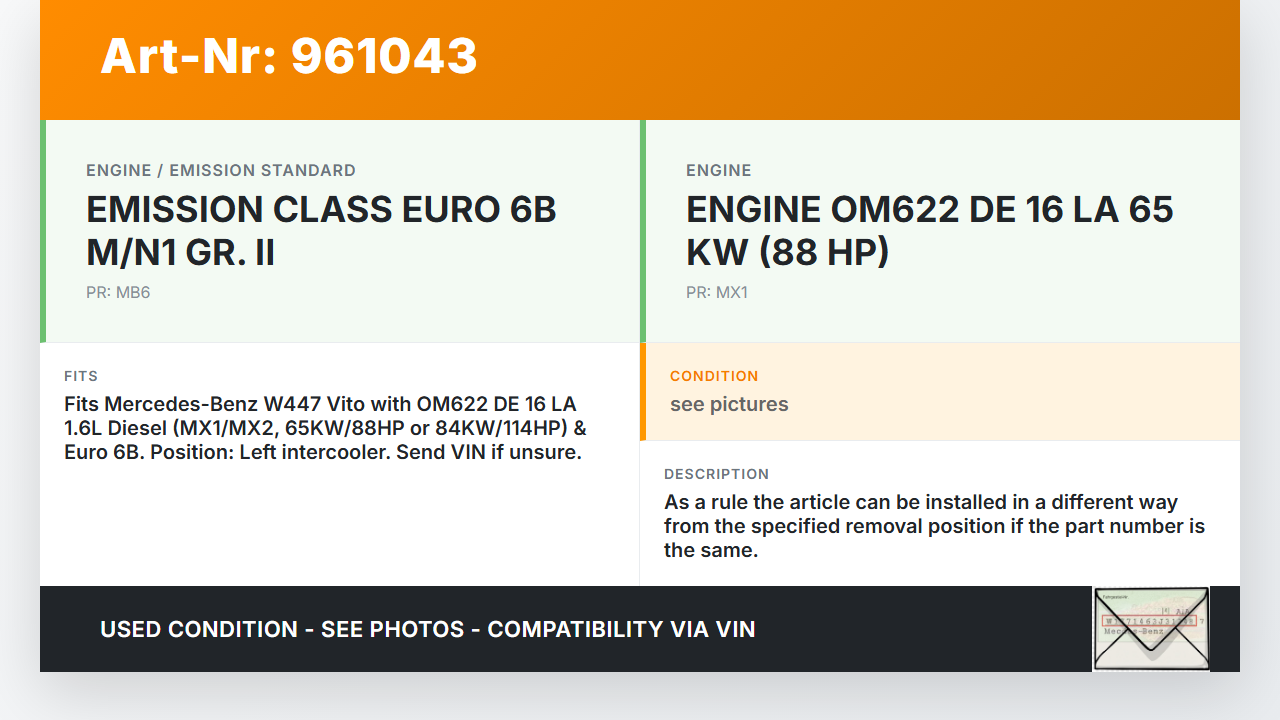Click the Art-Nr: 961043 heading
This screenshot has width=1280, height=720.
pos(289,56)
